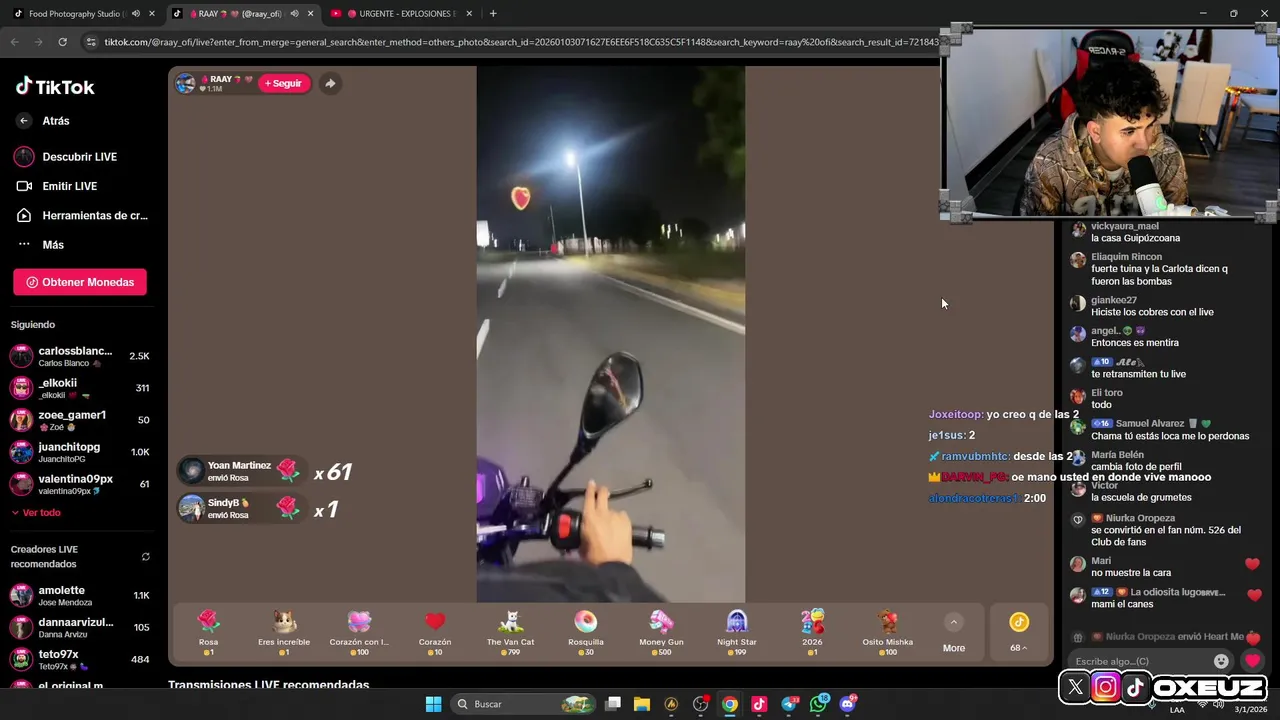The width and height of the screenshot is (1280, 720).
Task: Mute the RAAY tab audio icon
Action: pyautogui.click(x=294, y=14)
